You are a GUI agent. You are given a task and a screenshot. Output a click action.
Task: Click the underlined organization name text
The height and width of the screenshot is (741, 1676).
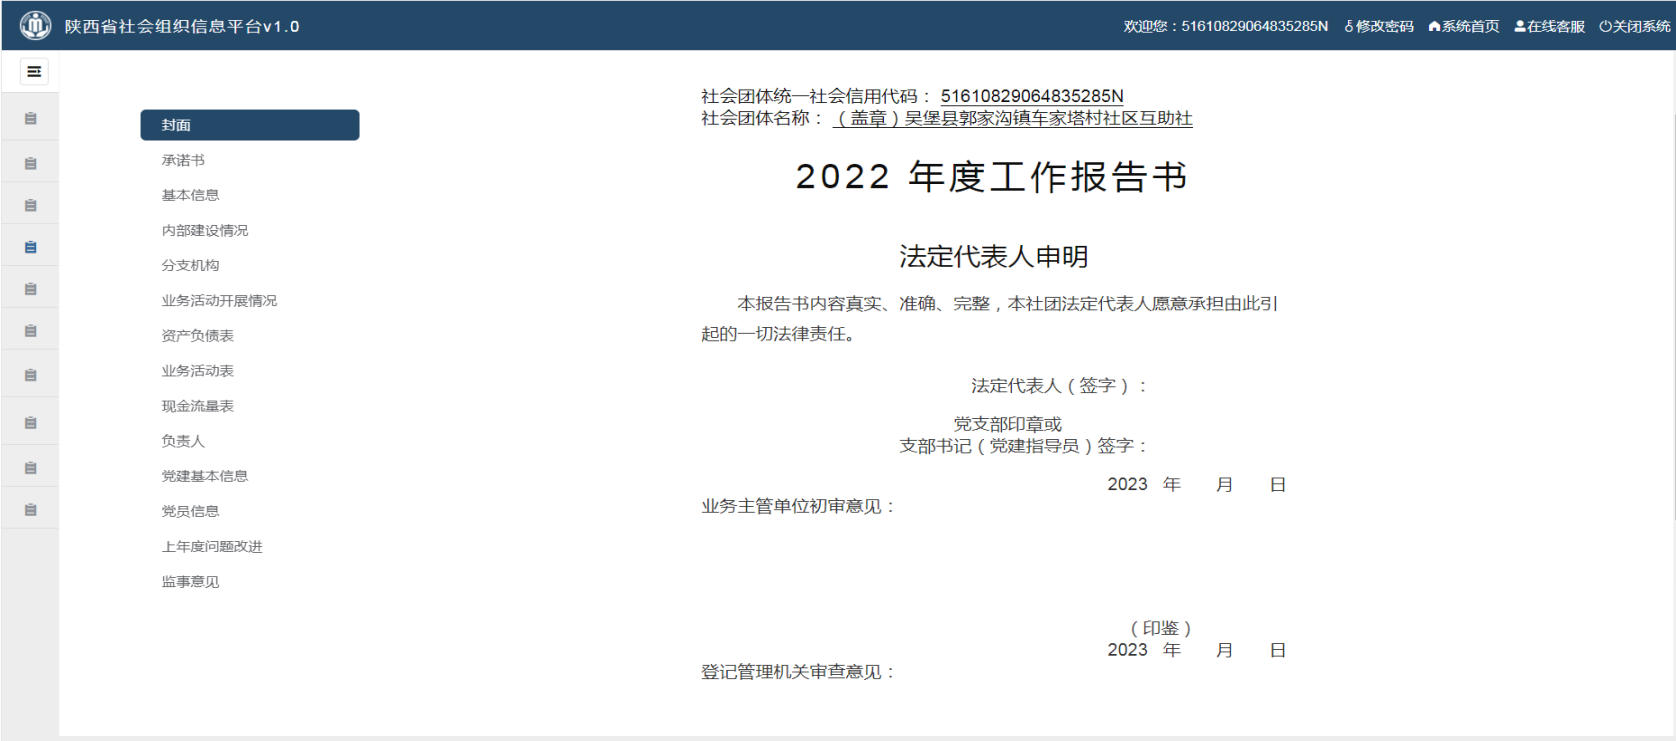pyautogui.click(x=1012, y=118)
